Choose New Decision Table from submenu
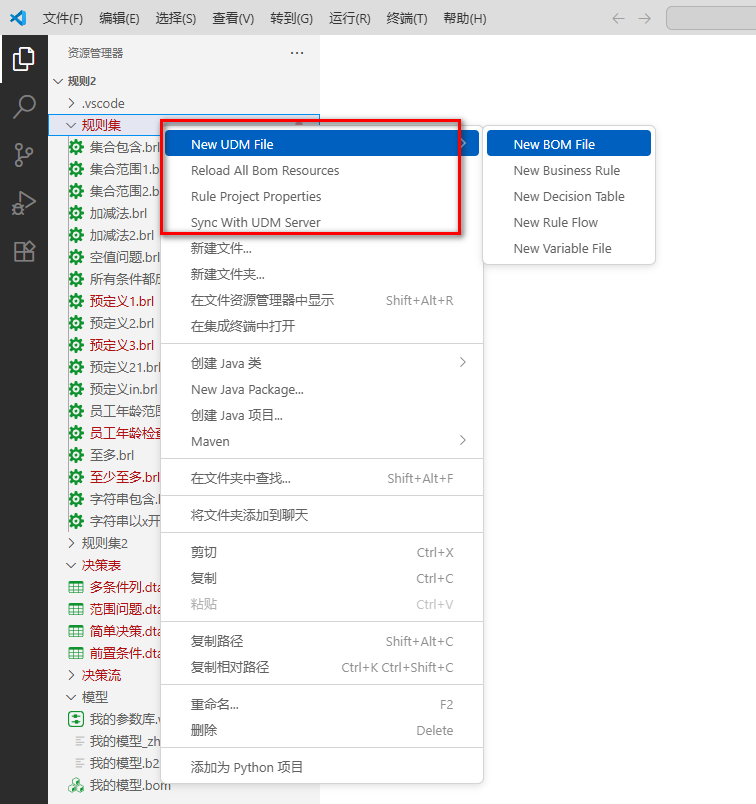Viewport: 756px width, 804px height. click(x=568, y=197)
